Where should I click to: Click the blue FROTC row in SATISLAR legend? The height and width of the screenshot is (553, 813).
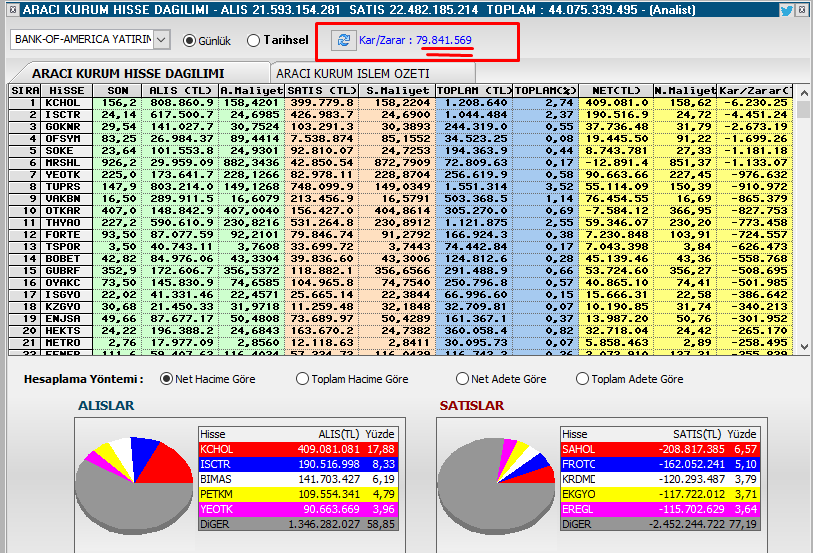[x=660, y=464]
